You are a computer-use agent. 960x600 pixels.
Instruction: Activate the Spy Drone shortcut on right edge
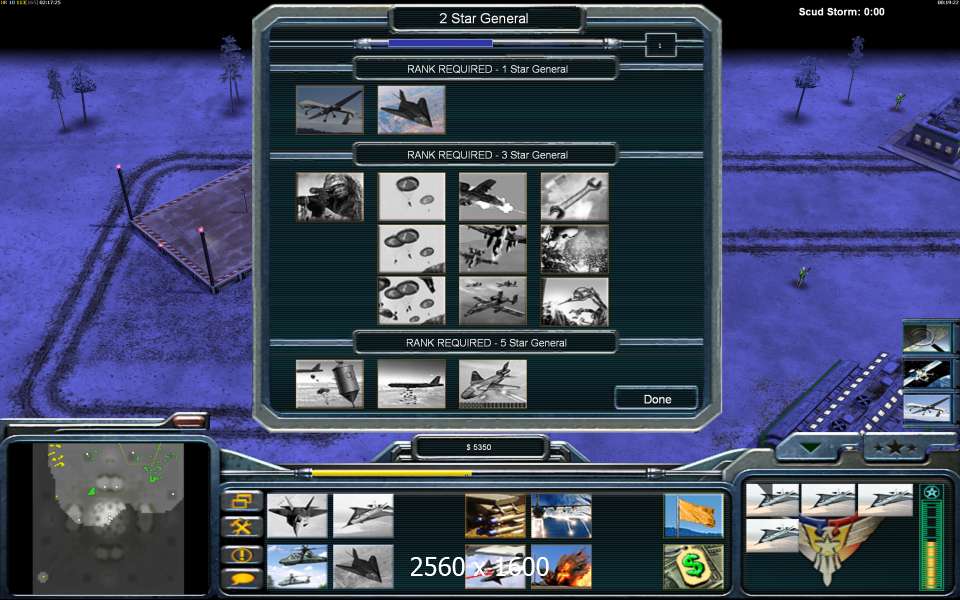point(927,408)
